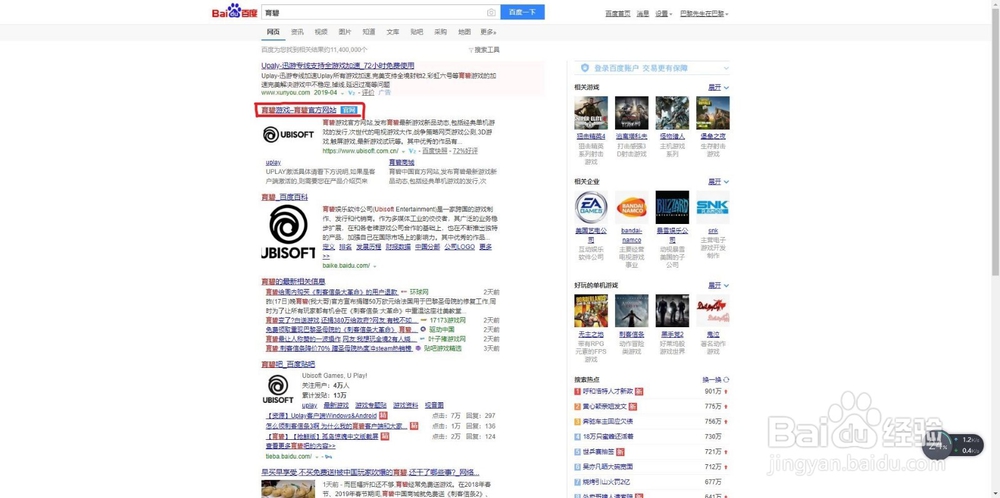
Task: Click the Baidu logo
Action: pyautogui.click(x=235, y=11)
